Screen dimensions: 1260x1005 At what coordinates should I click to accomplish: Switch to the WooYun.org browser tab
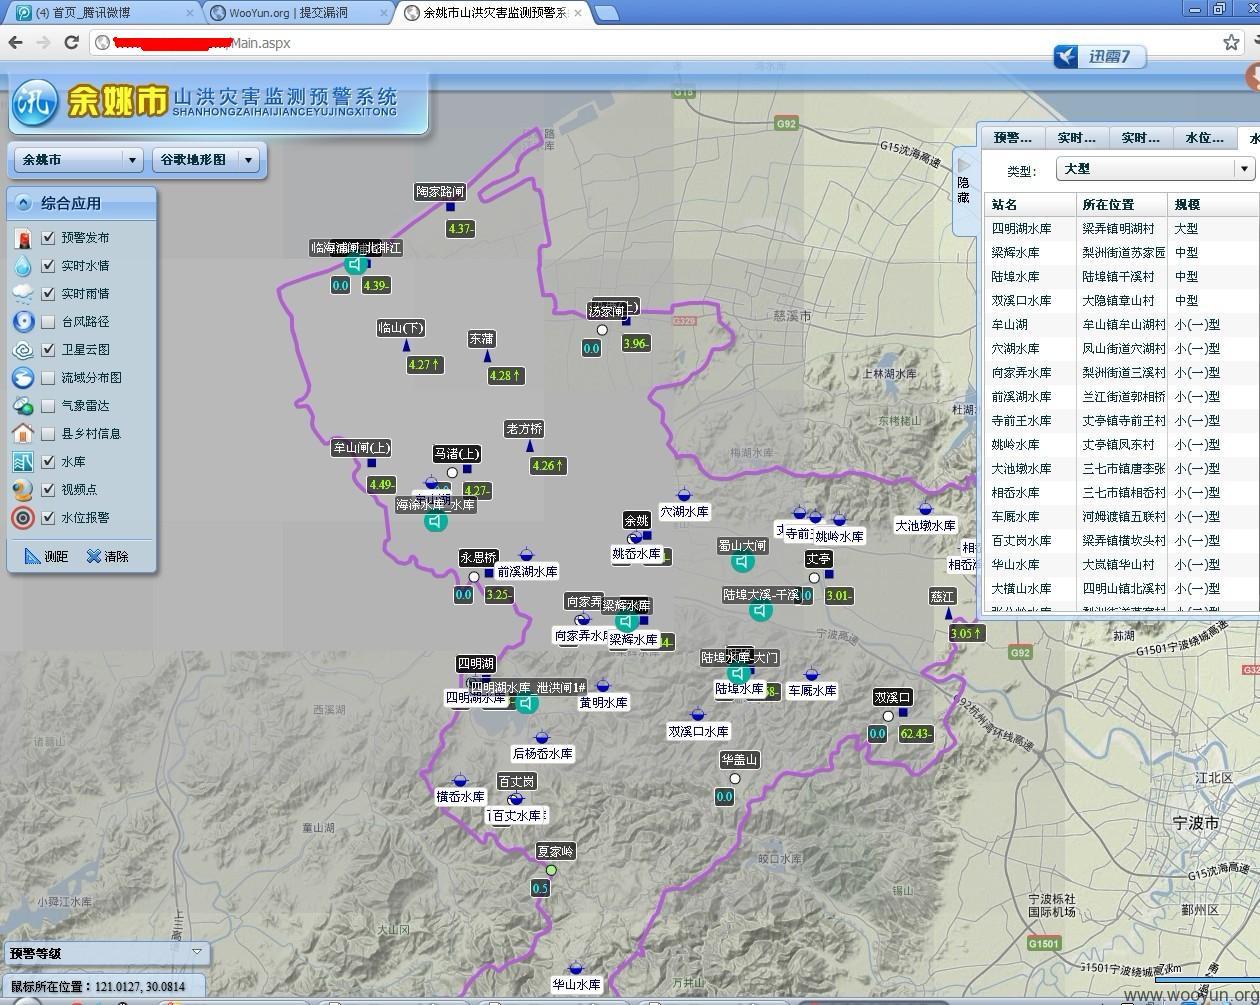pyautogui.click(x=300, y=12)
